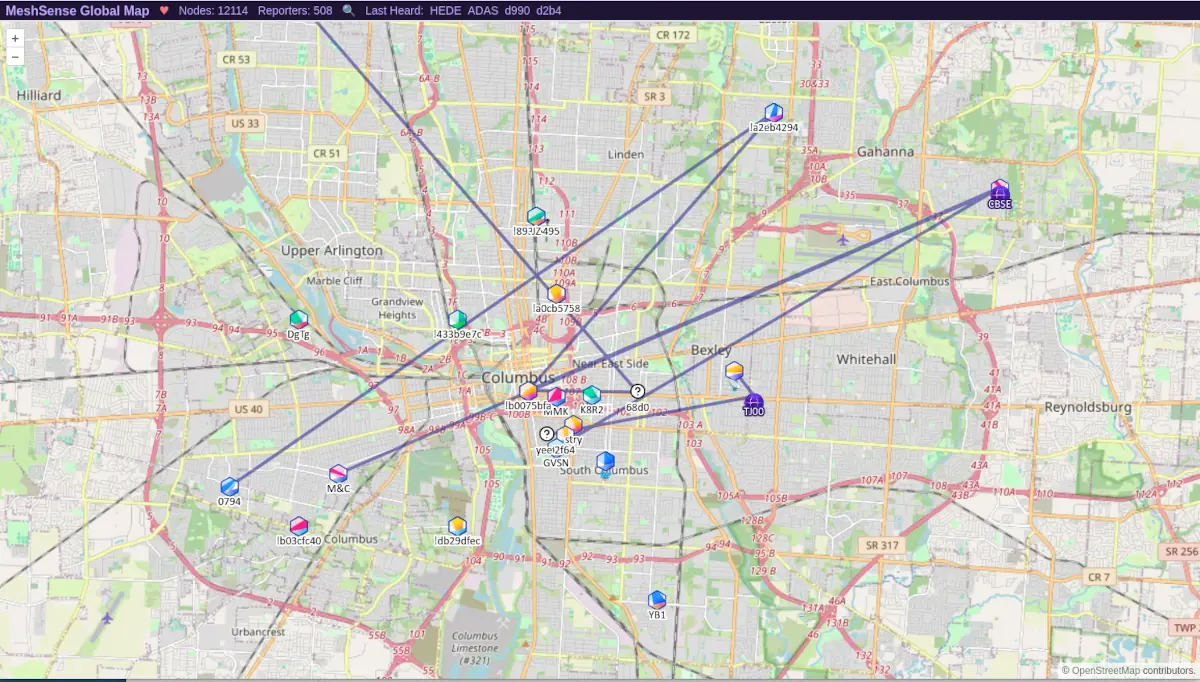The height and width of the screenshot is (682, 1200).
Task: Click the !433b9e7c node marker
Action: pyautogui.click(x=458, y=319)
